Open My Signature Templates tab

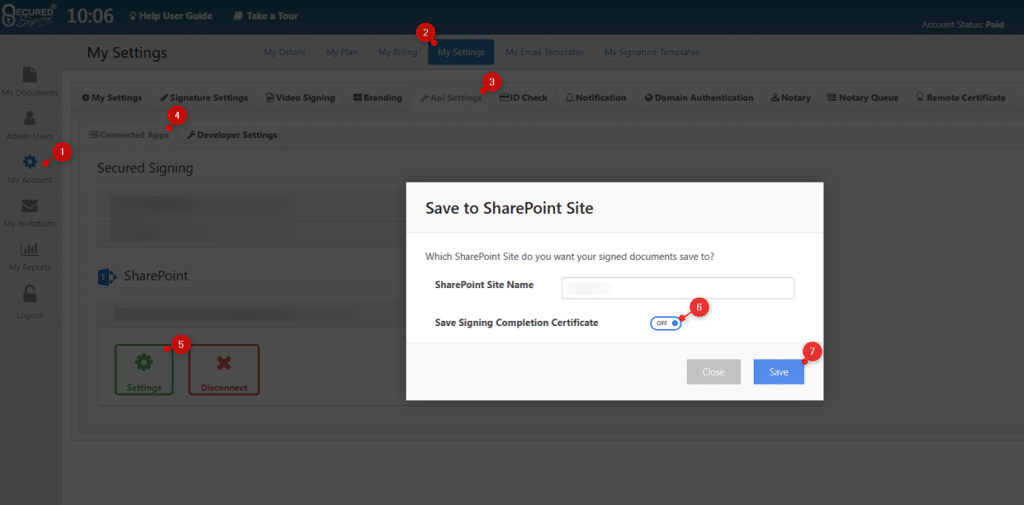[x=652, y=52]
